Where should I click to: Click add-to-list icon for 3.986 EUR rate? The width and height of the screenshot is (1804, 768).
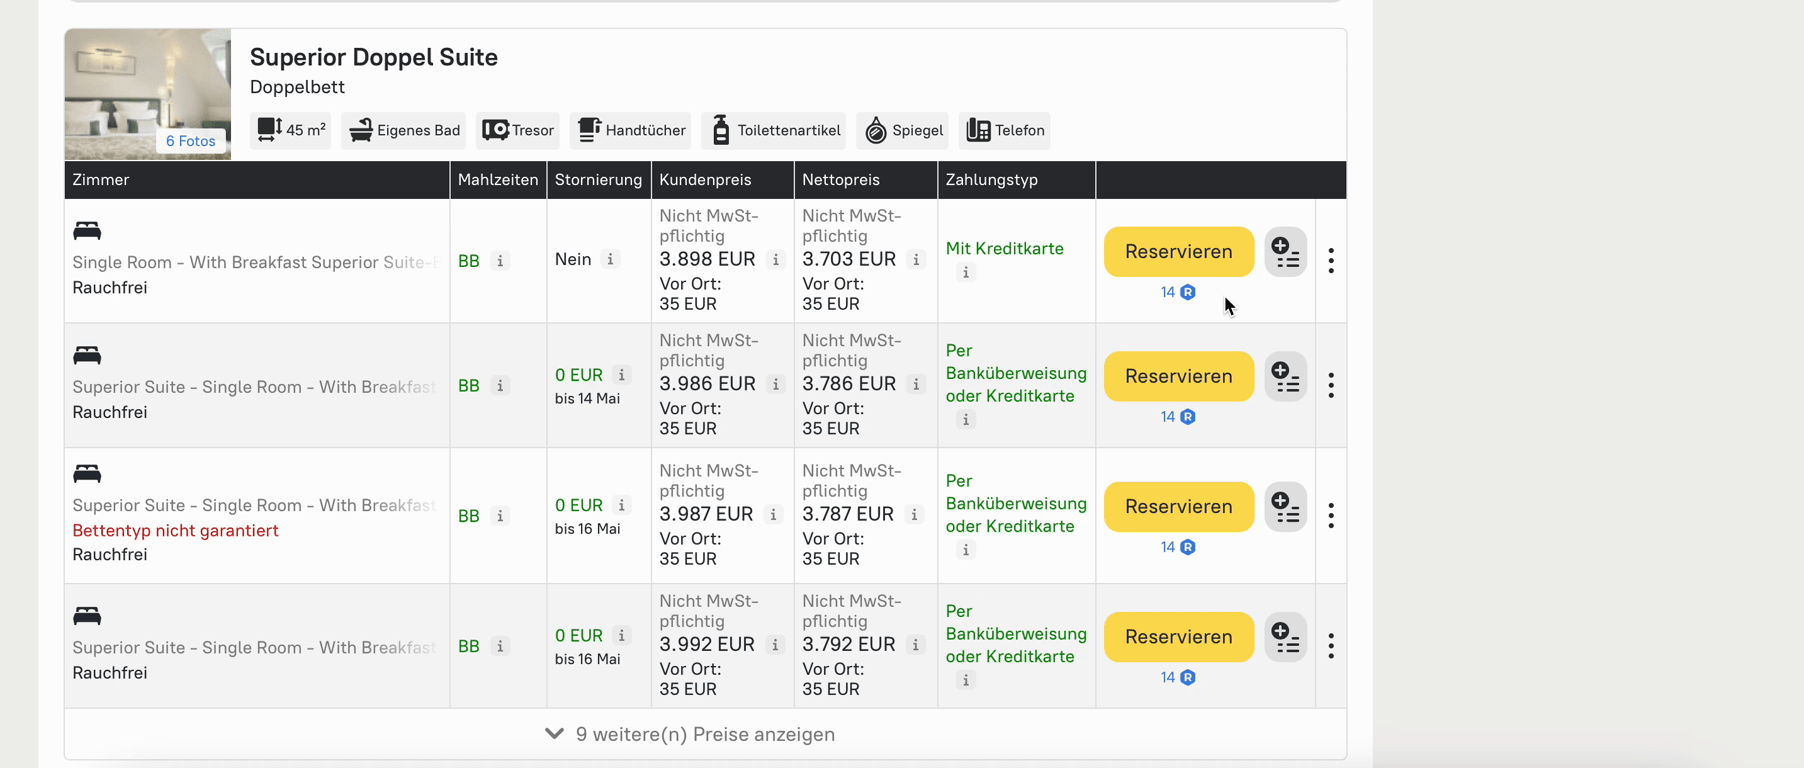(x=1285, y=377)
